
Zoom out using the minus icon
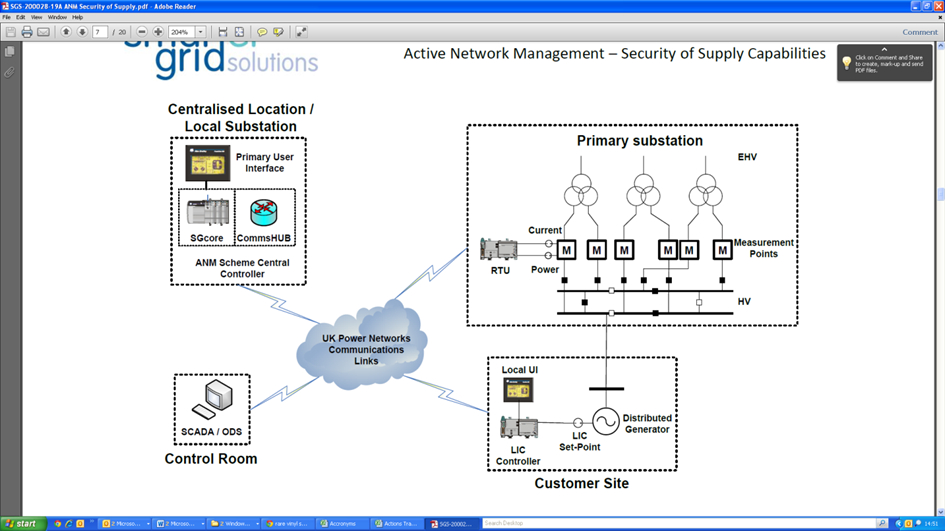(x=142, y=32)
